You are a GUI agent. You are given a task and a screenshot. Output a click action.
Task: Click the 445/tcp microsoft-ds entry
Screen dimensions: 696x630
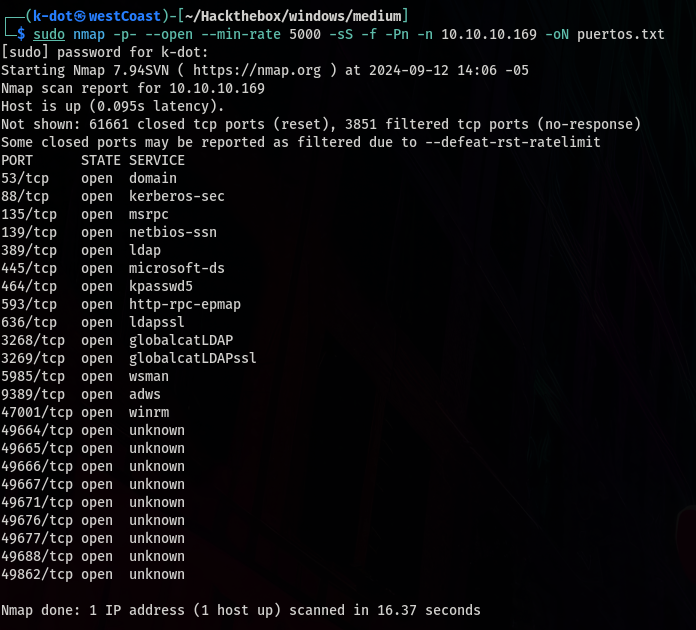pyautogui.click(x=113, y=268)
